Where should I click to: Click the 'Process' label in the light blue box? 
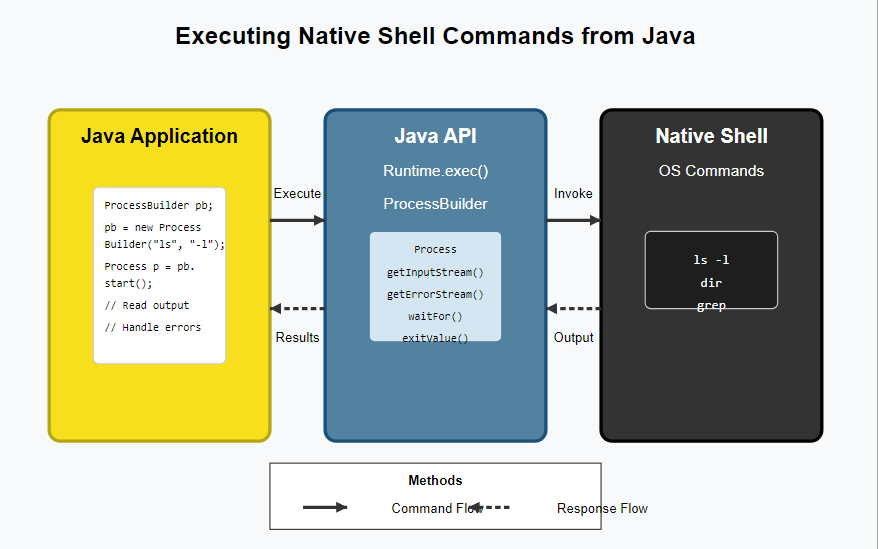tap(435, 250)
